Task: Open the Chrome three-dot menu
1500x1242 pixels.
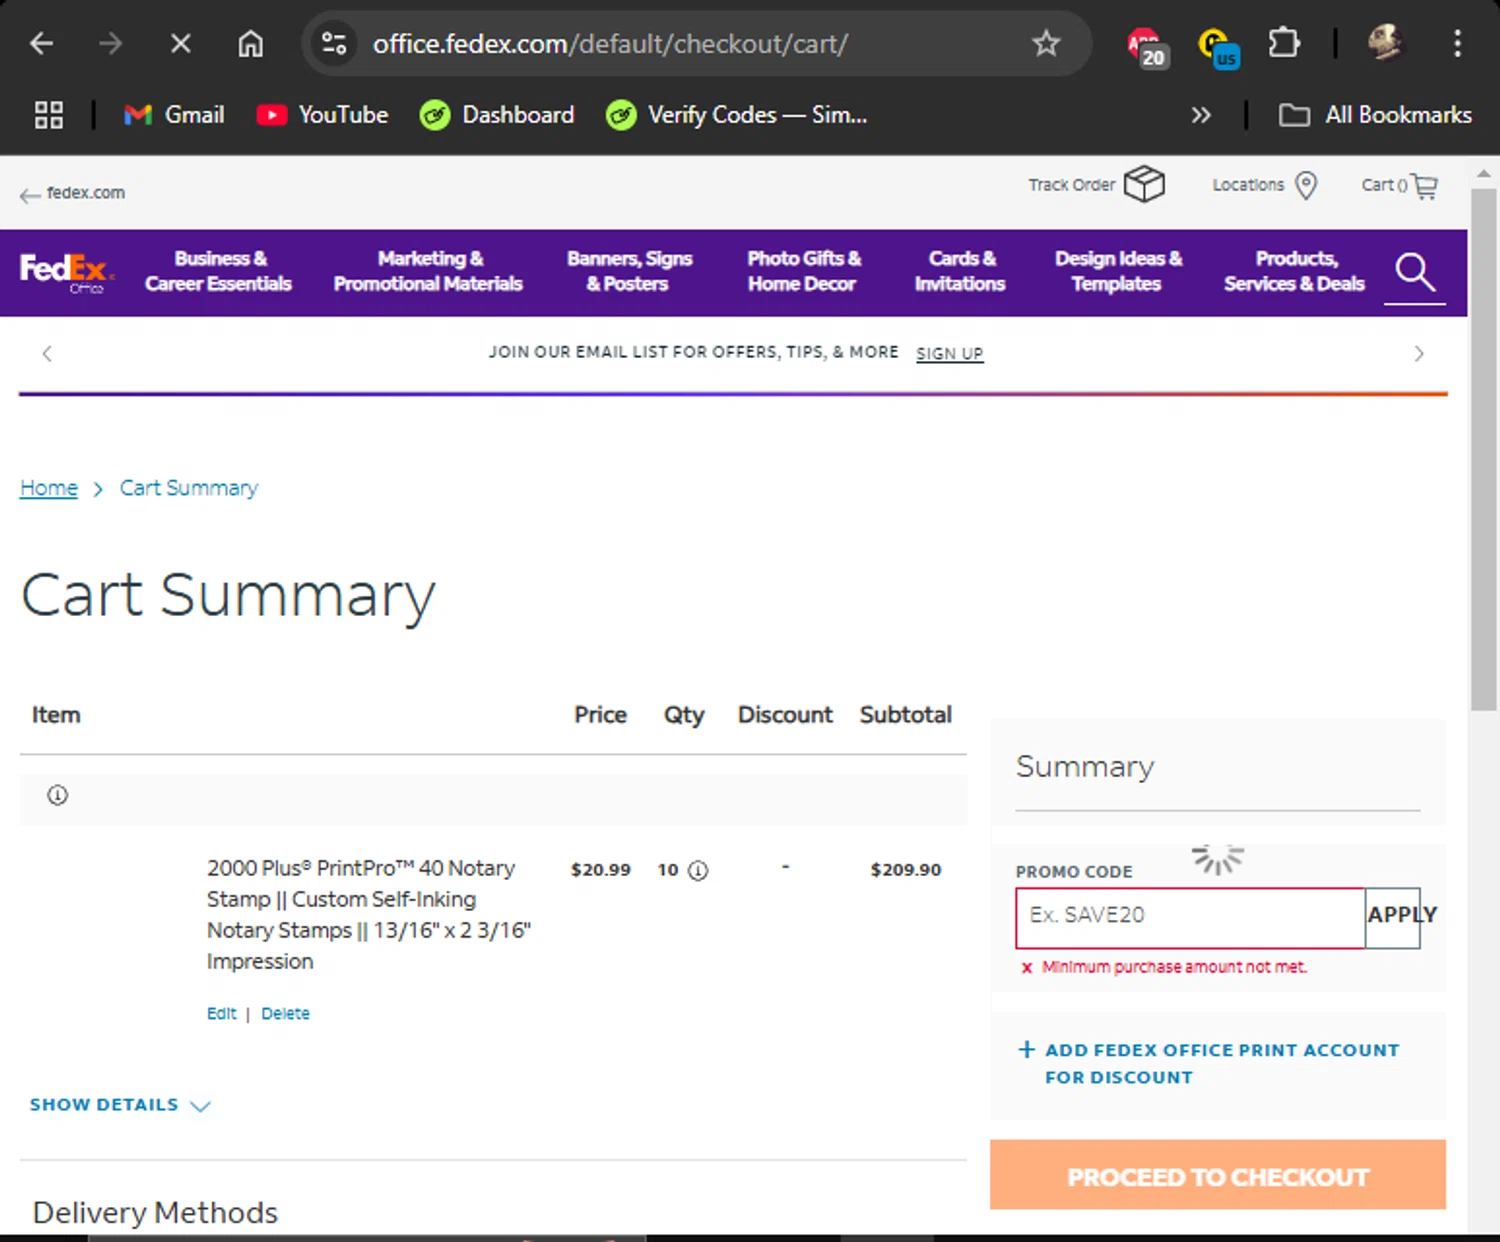Action: coord(1457,43)
